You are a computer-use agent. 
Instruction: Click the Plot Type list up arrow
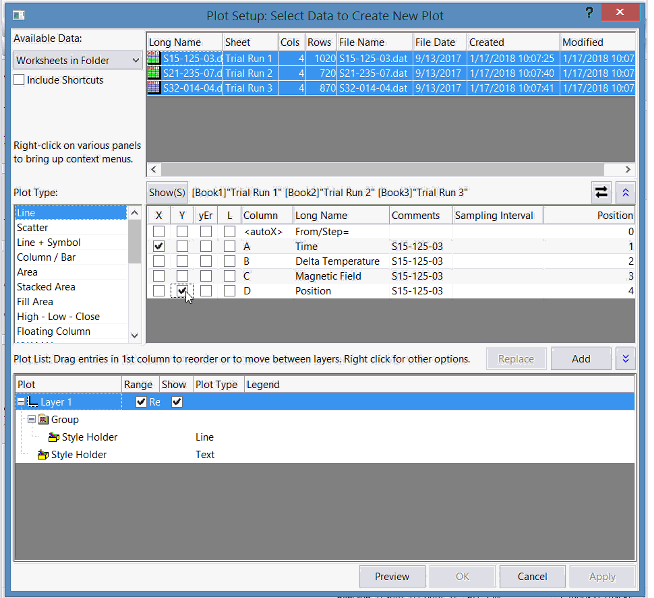(x=134, y=213)
